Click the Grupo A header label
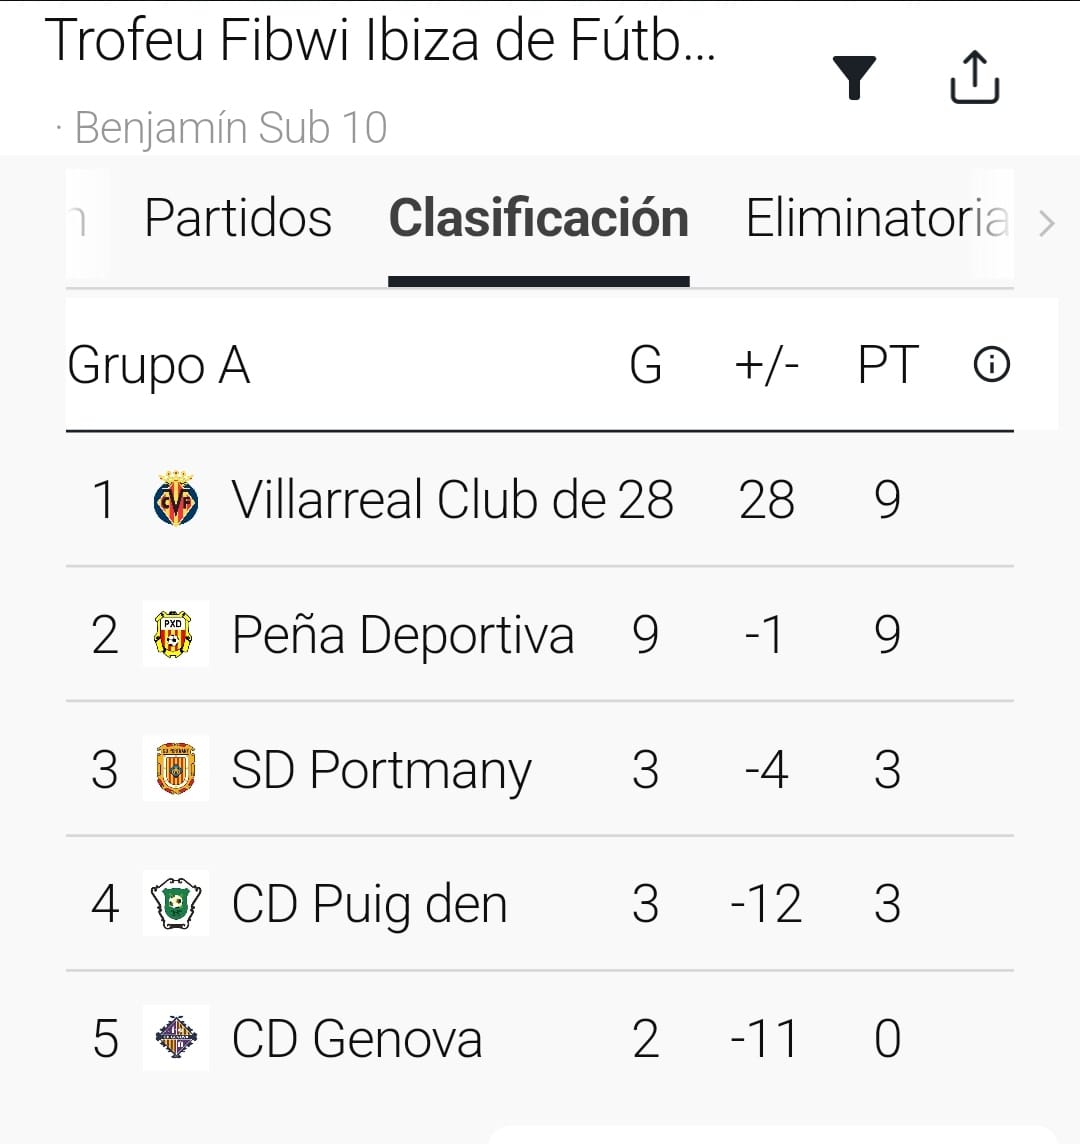The width and height of the screenshot is (1080, 1144). [x=158, y=365]
